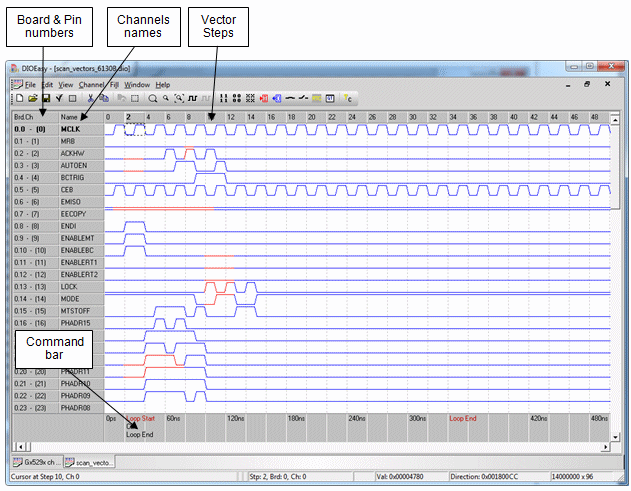Click the 120ns time label in command bar

(236, 418)
